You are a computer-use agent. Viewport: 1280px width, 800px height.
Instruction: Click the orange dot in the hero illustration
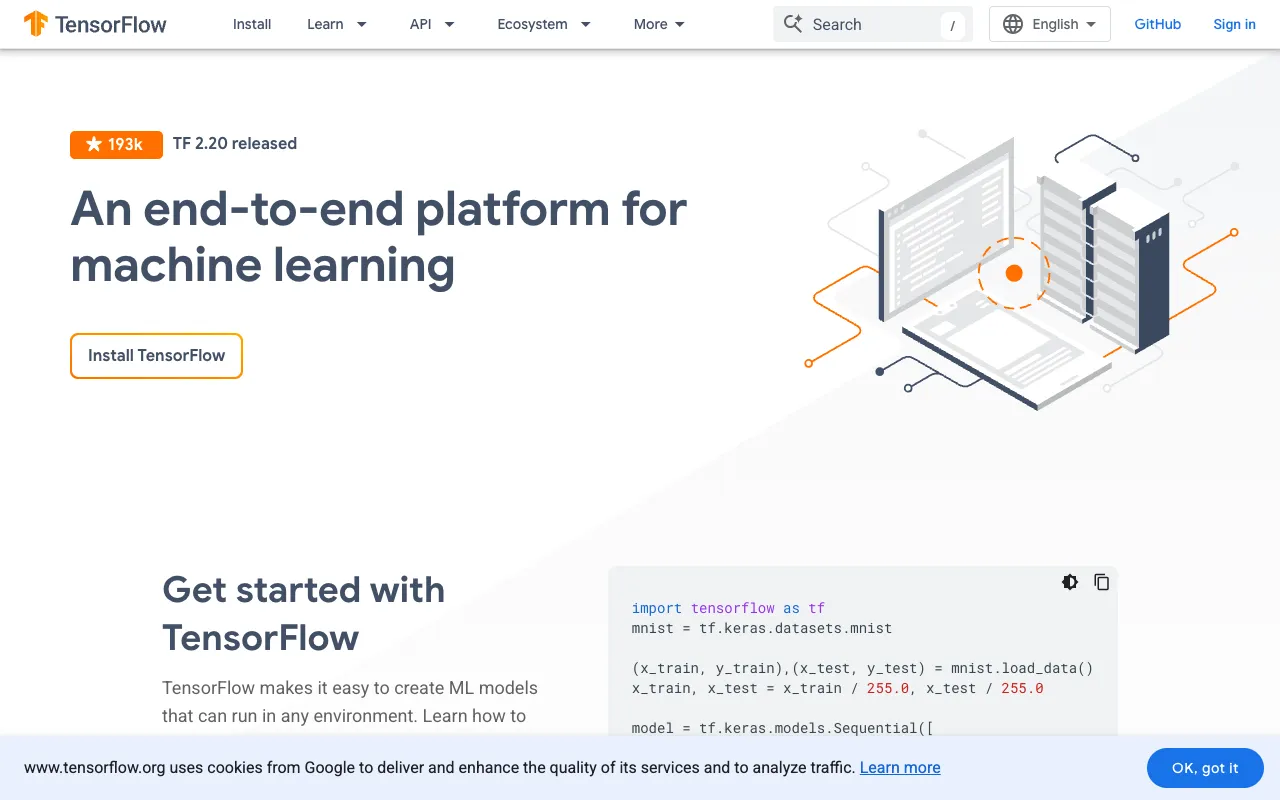point(1014,272)
